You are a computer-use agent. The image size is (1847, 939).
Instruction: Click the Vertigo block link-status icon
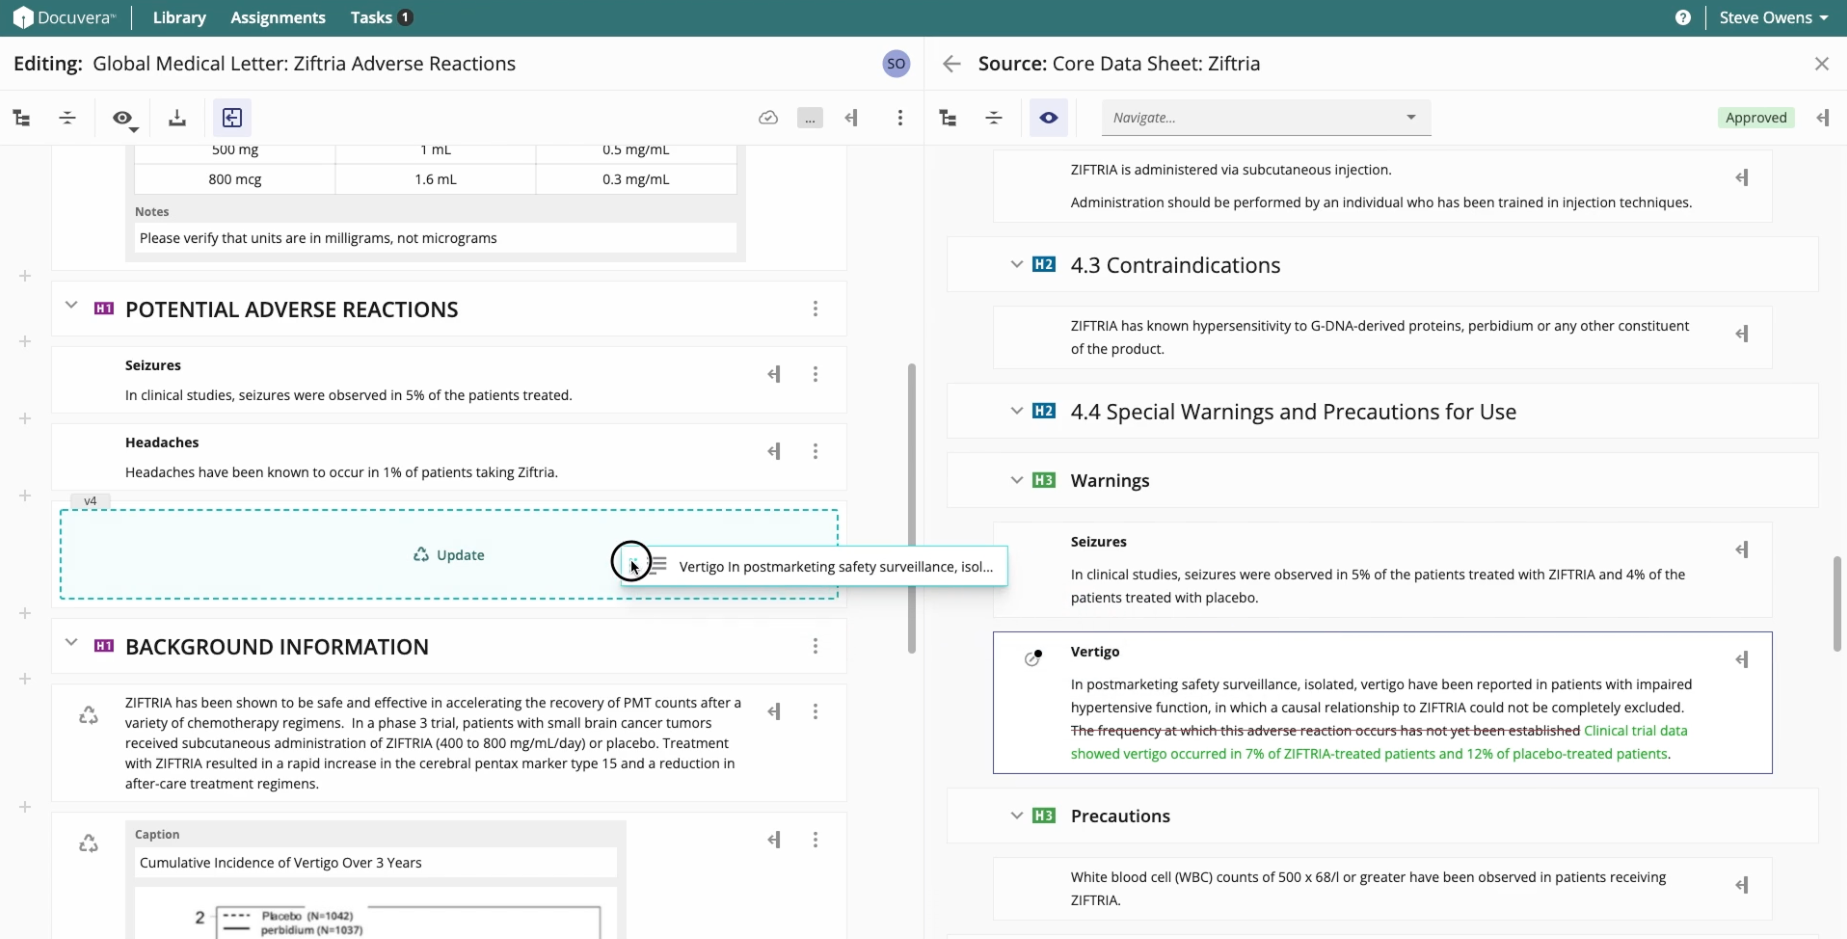[1033, 657]
